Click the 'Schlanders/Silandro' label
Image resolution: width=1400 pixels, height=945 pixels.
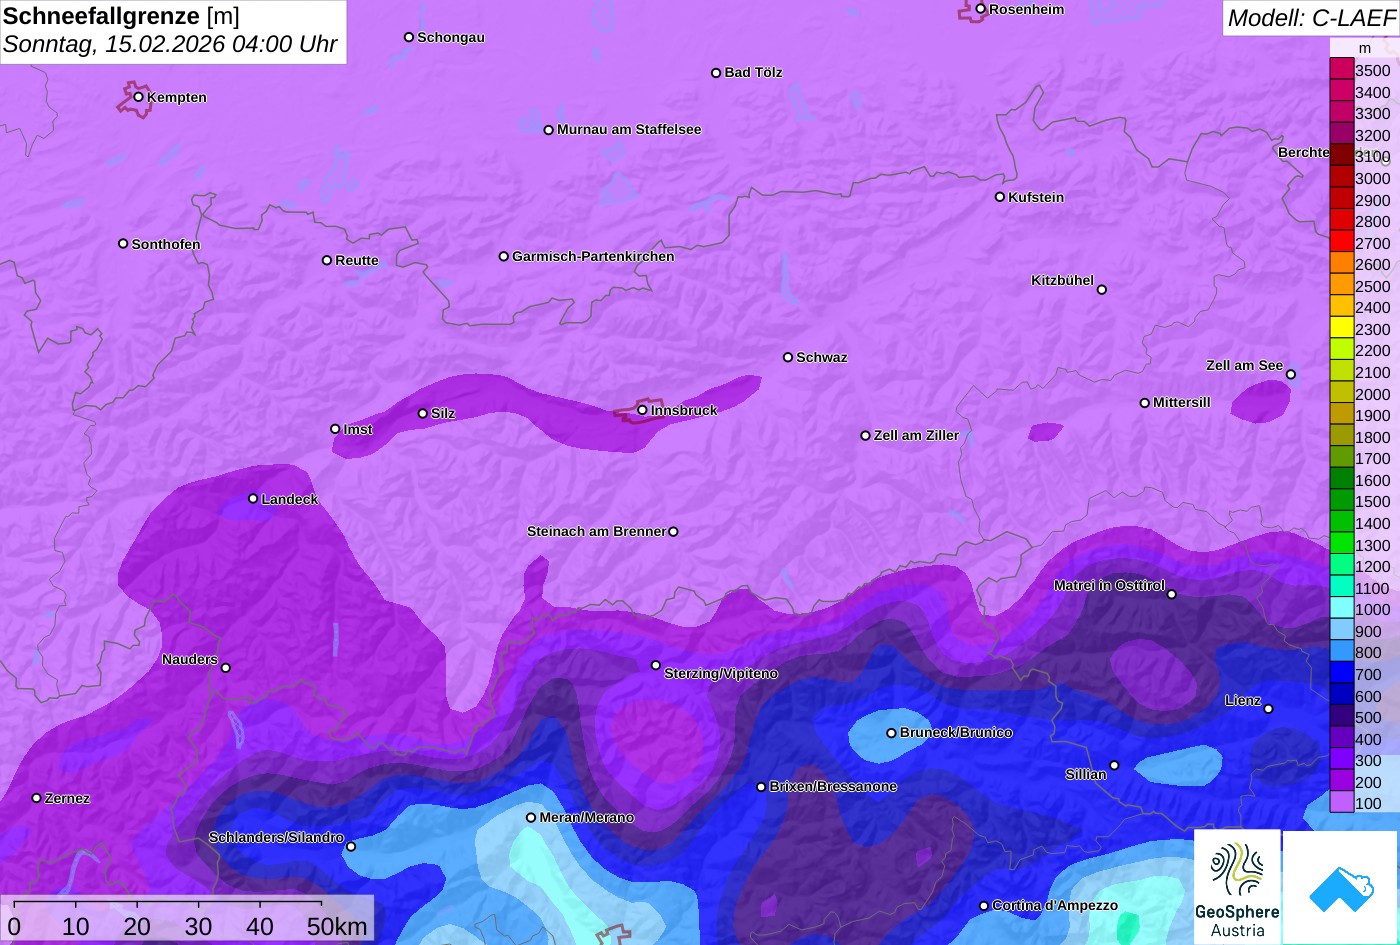[x=276, y=837]
